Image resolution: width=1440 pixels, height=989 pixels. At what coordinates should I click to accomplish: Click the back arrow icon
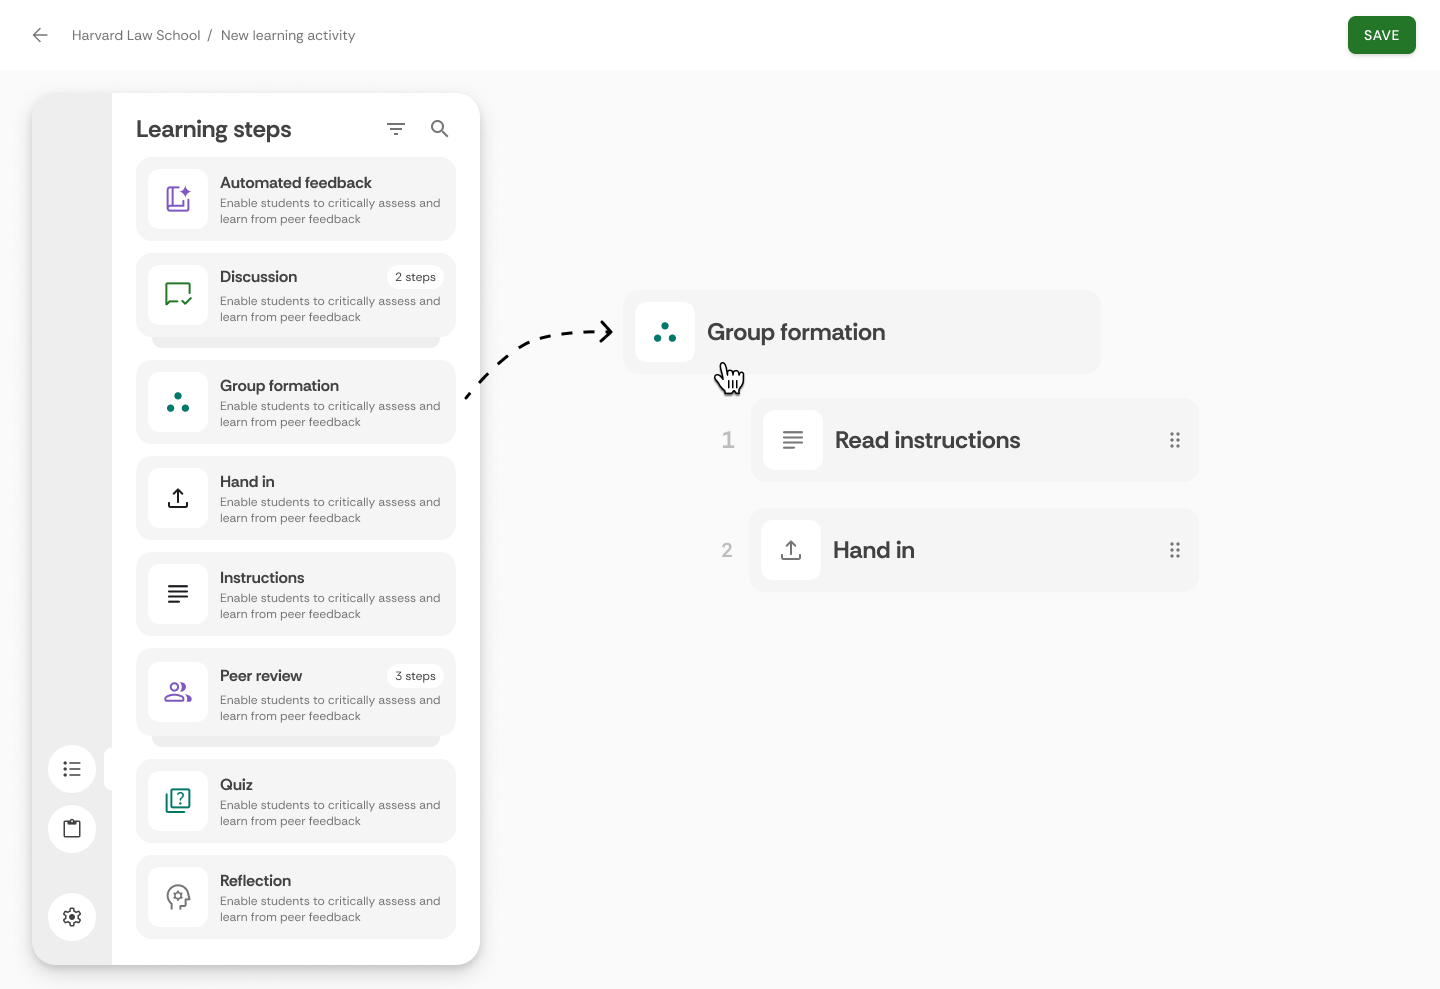point(40,35)
